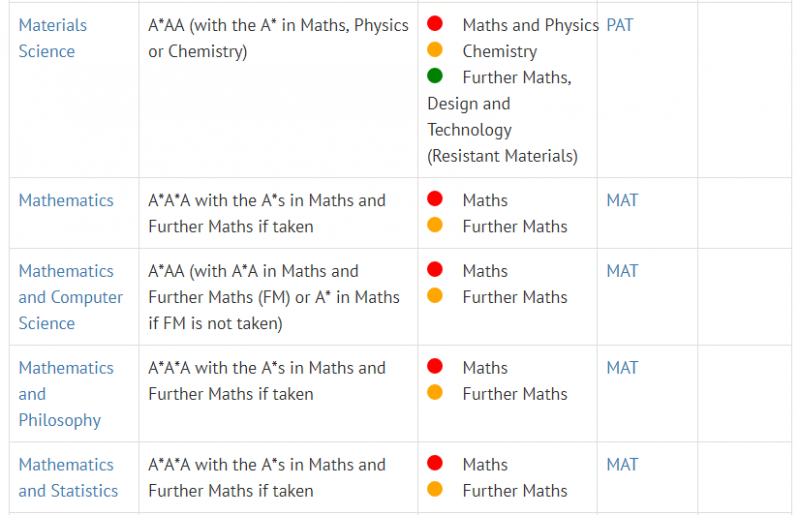Image resolution: width=800 pixels, height=515 pixels.
Task: Click the green dot beside Further Maths, Design
Action: coord(435,76)
